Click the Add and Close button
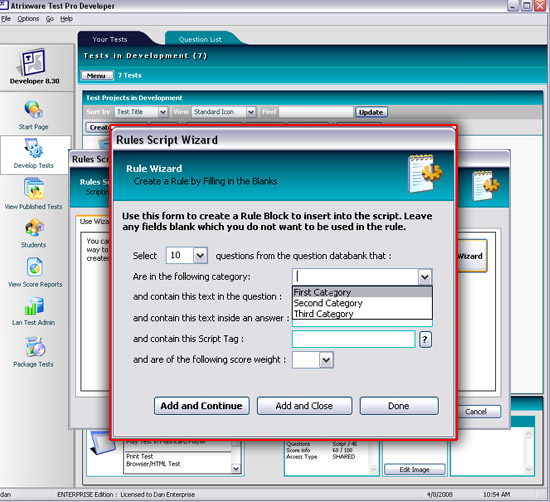This screenshot has height=502, width=550. (x=304, y=406)
